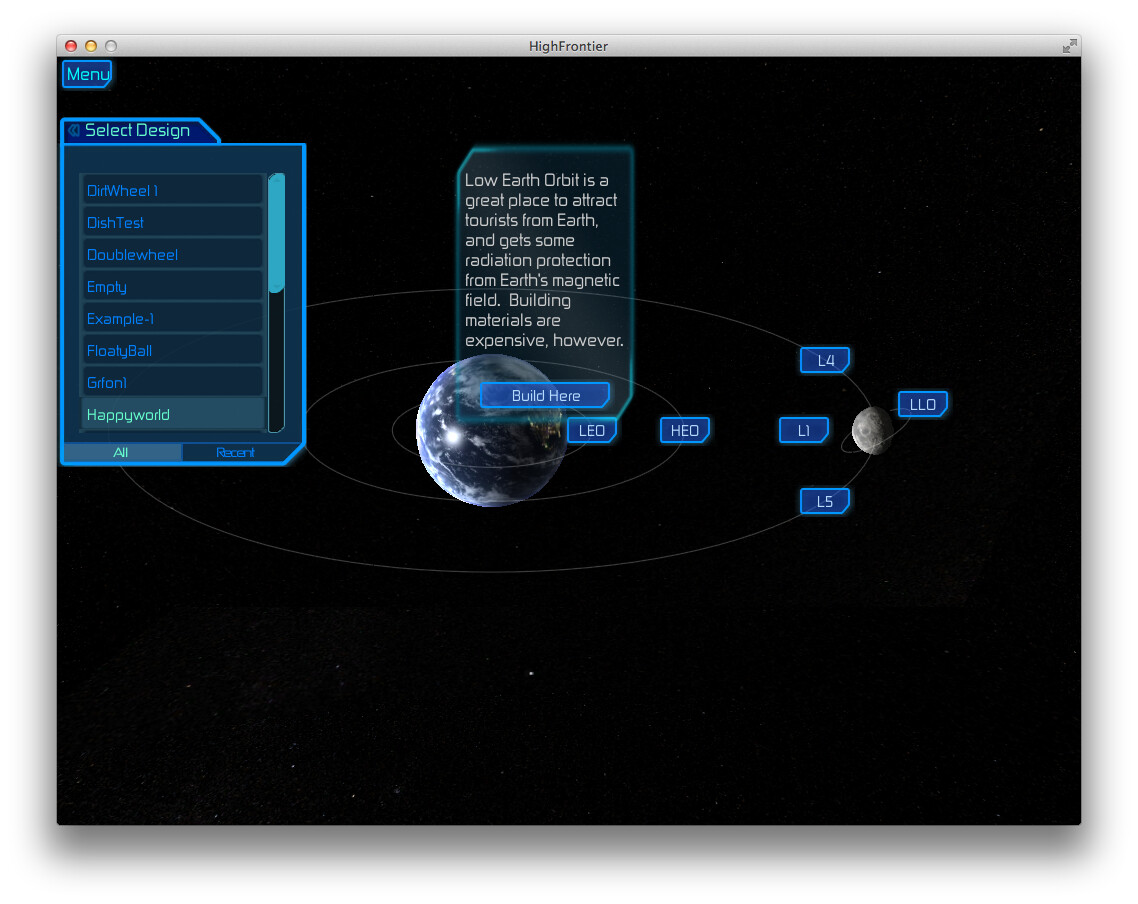The height and width of the screenshot is (904, 1138).
Task: Pick the Example-1 design
Action: pyautogui.click(x=170, y=318)
